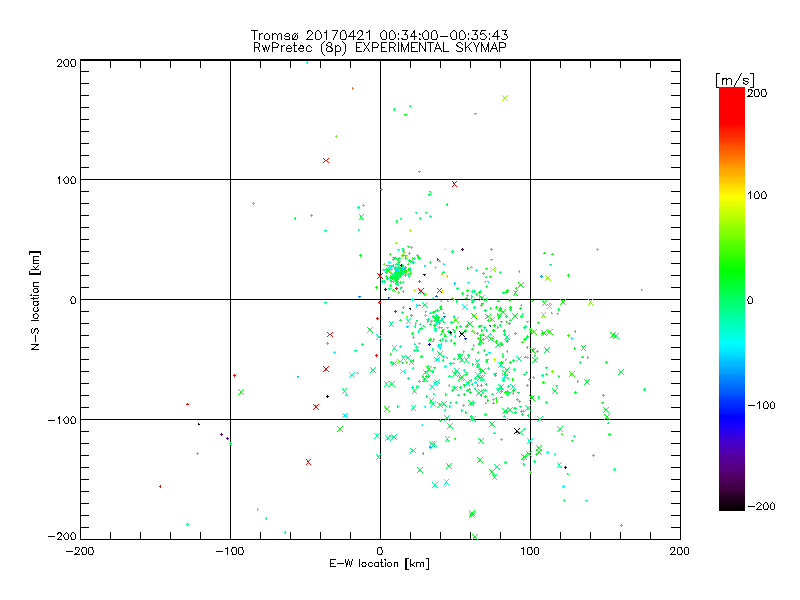
Task: Select the N-S location [km] axis label
Action: (x=35, y=300)
